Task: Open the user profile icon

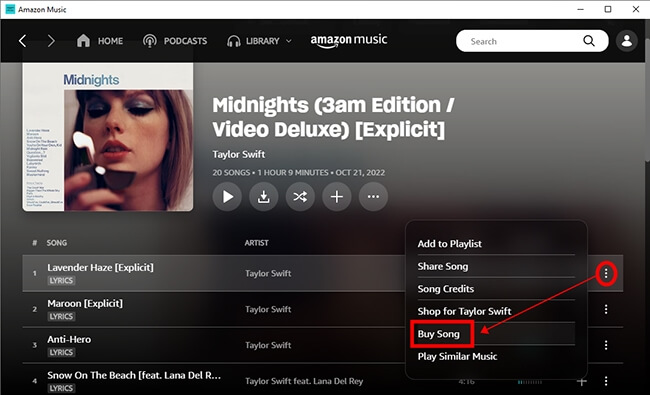Action: click(x=626, y=41)
